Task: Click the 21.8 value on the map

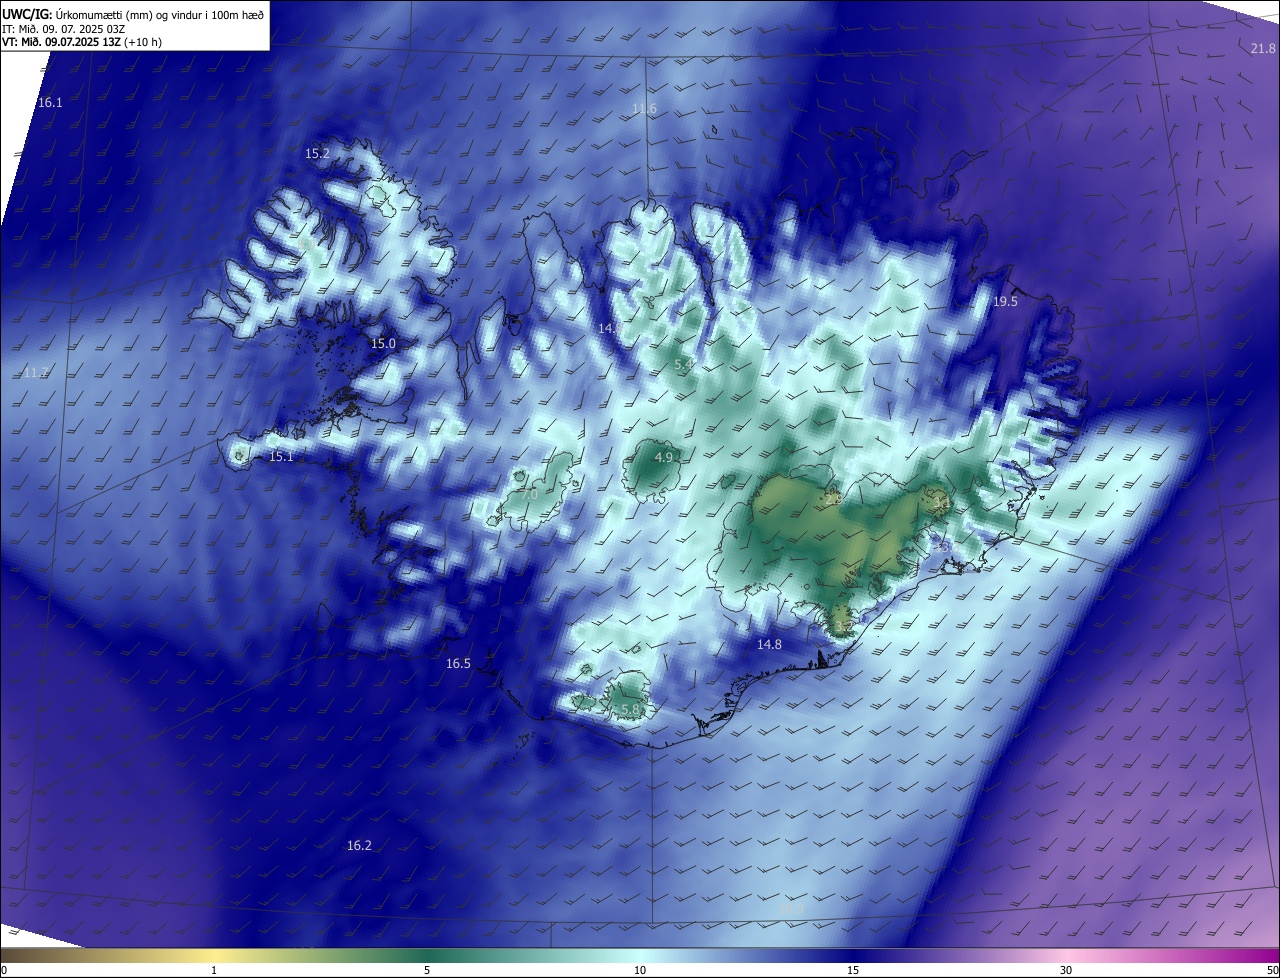Action: click(x=1263, y=49)
